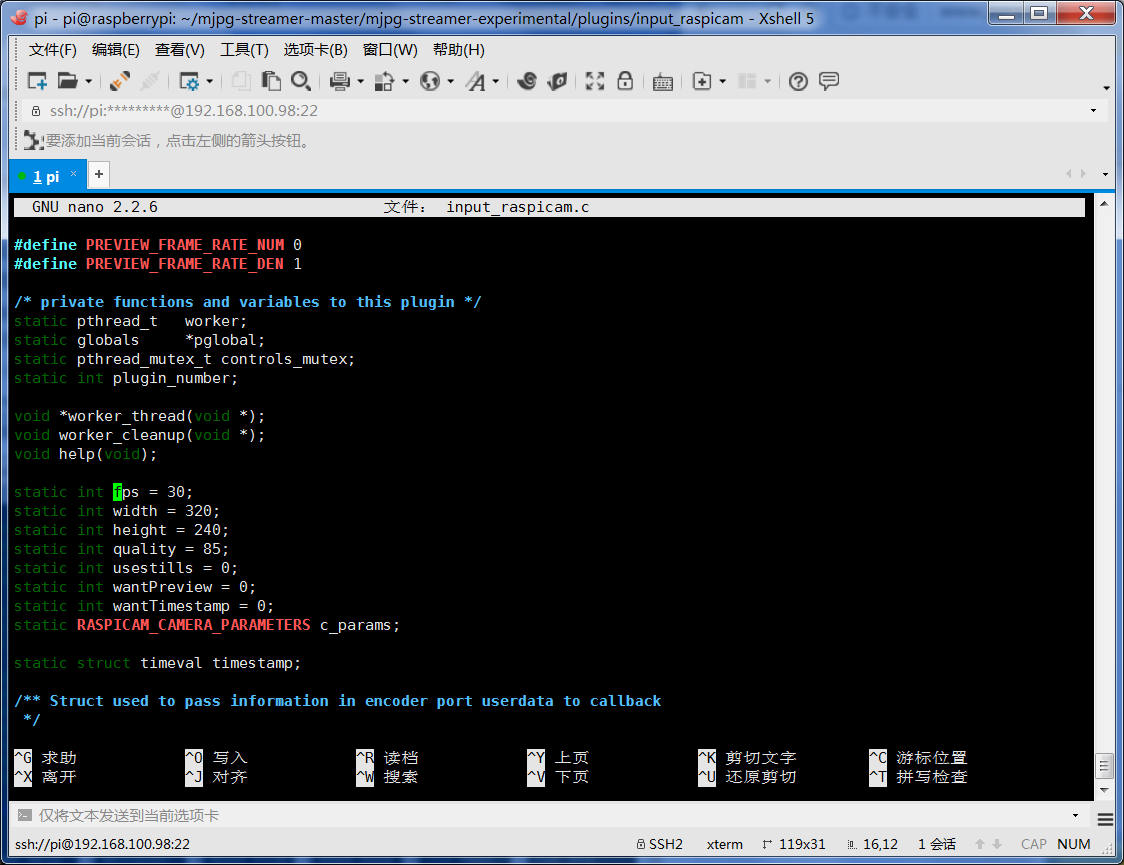The height and width of the screenshot is (865, 1124).
Task: Click terminal scrollbar down arrow
Action: [1105, 790]
